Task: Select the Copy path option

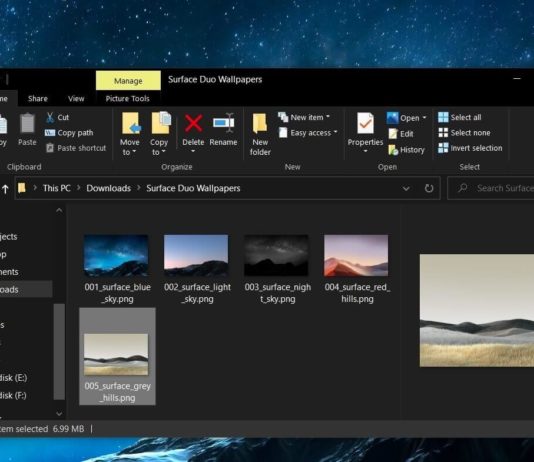Action: pos(69,133)
